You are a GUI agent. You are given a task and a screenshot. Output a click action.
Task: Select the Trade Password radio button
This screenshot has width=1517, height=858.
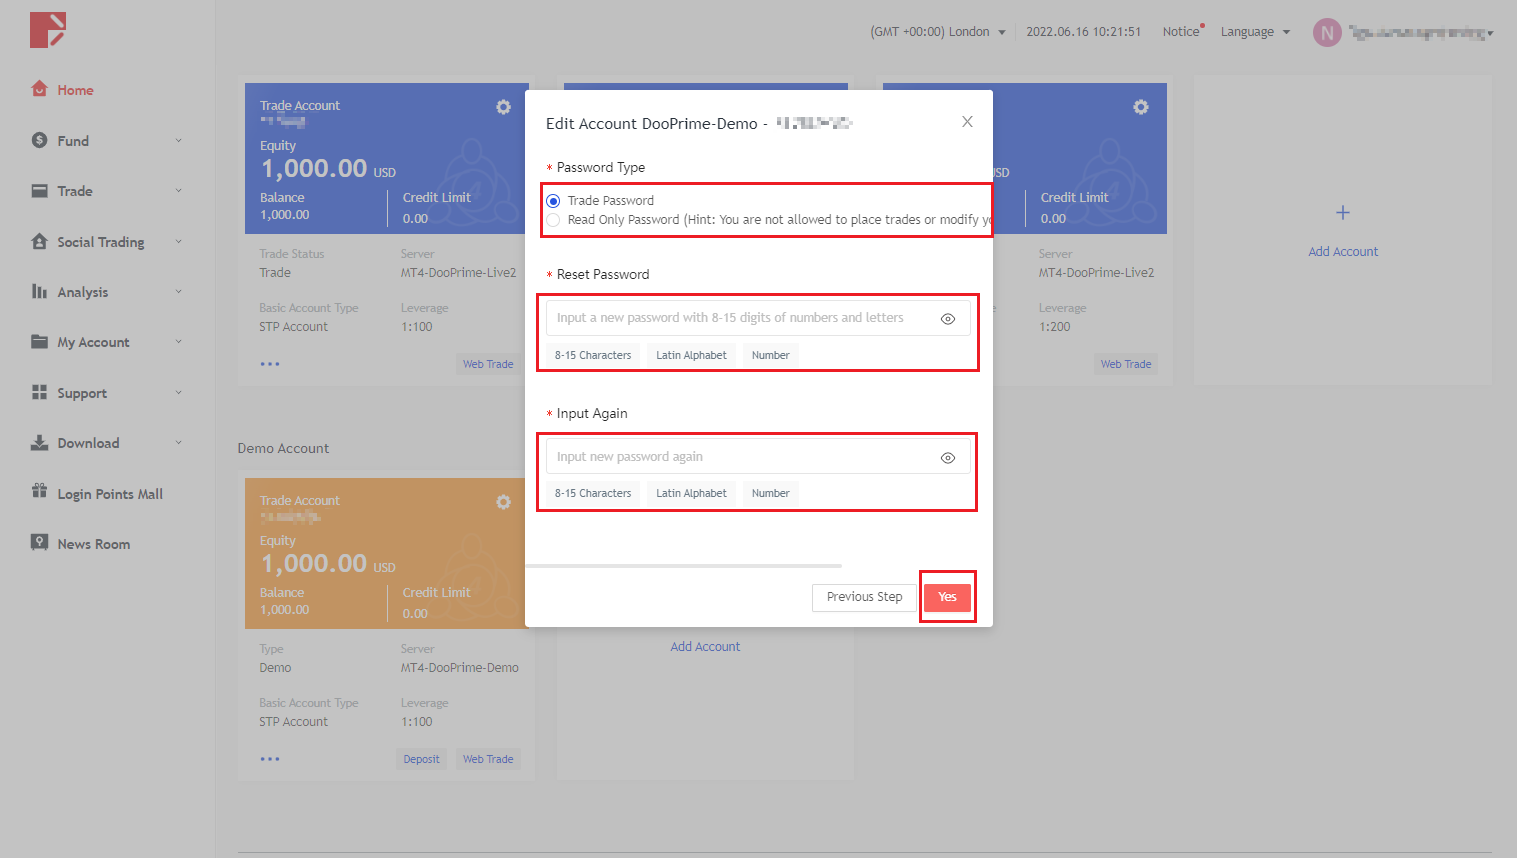coord(553,201)
